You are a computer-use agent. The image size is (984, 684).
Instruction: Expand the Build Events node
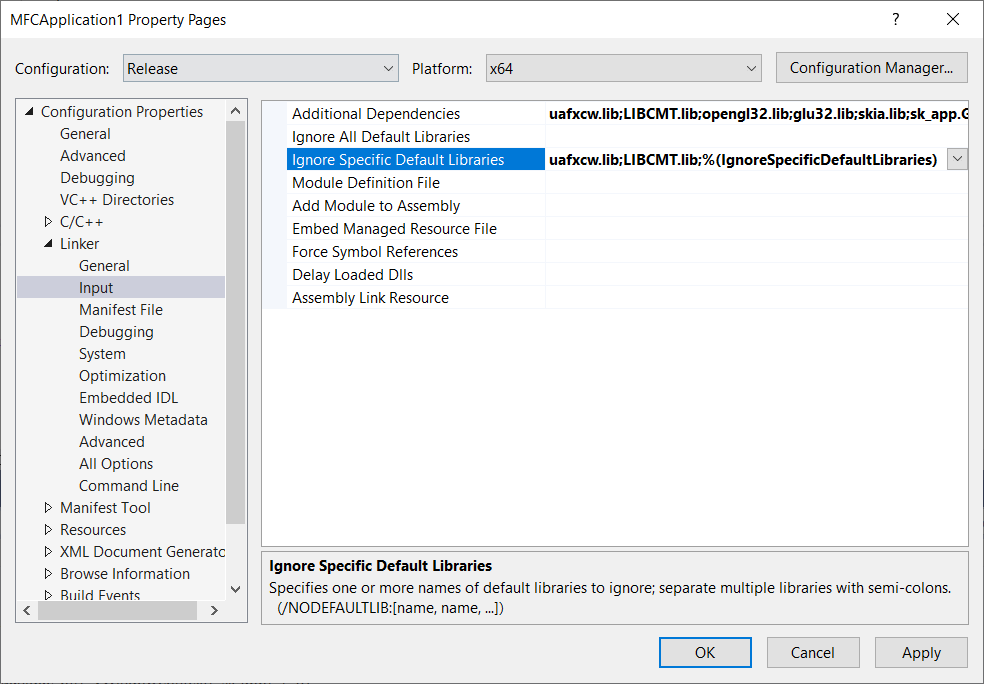pos(48,595)
